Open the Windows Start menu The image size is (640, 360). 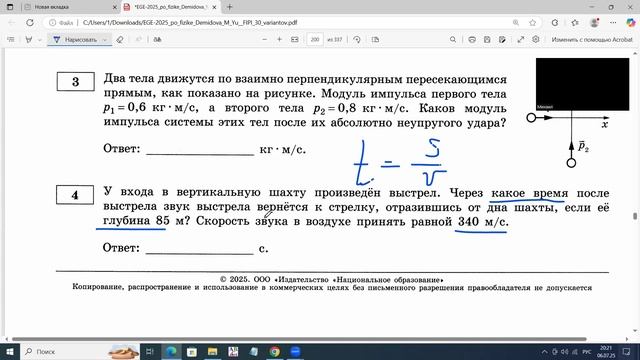[x=10, y=351]
